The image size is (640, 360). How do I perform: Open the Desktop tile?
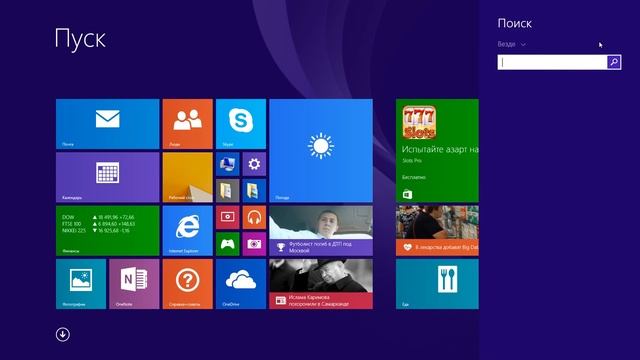[188, 178]
